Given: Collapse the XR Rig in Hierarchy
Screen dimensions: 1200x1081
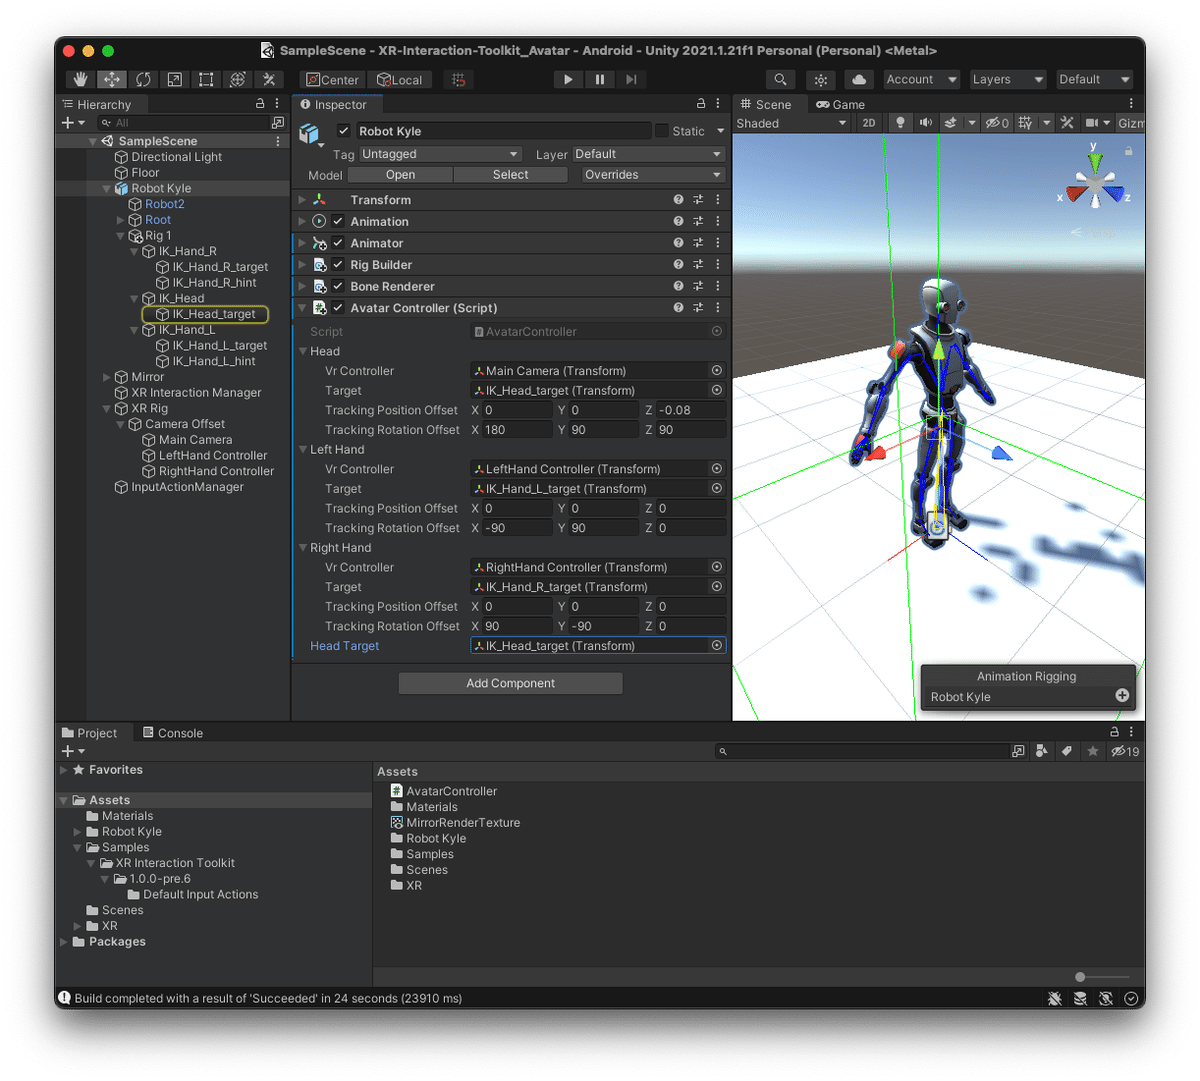Looking at the screenshot, I should (108, 409).
